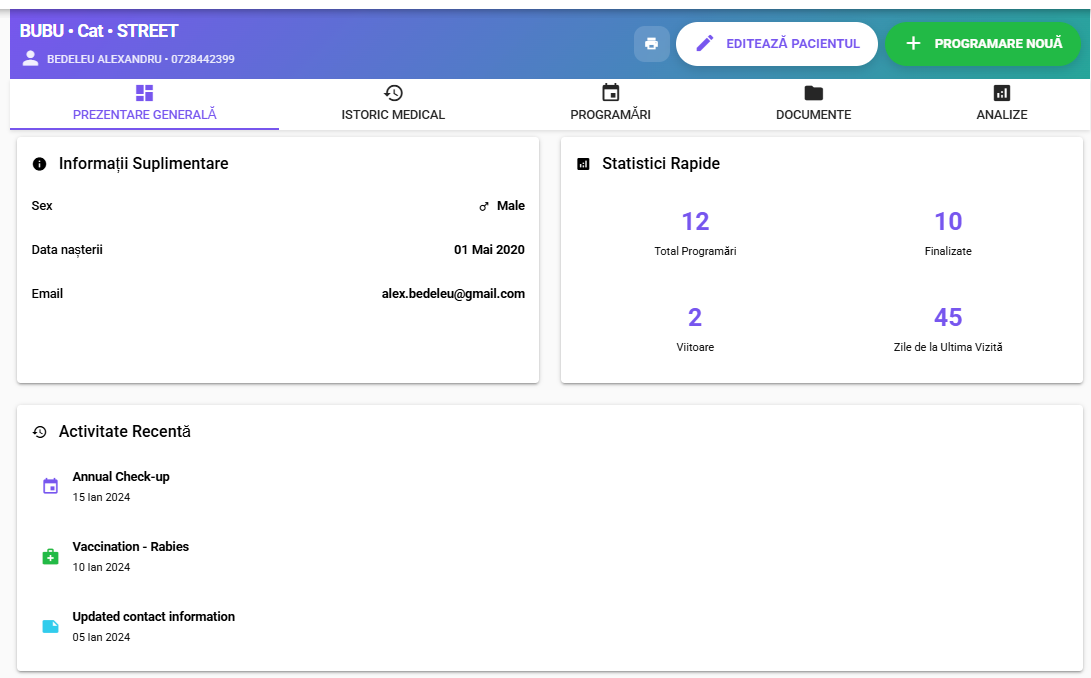This screenshot has height=678, width=1091.
Task: Click the Total Programări count 12
Action: tap(695, 221)
